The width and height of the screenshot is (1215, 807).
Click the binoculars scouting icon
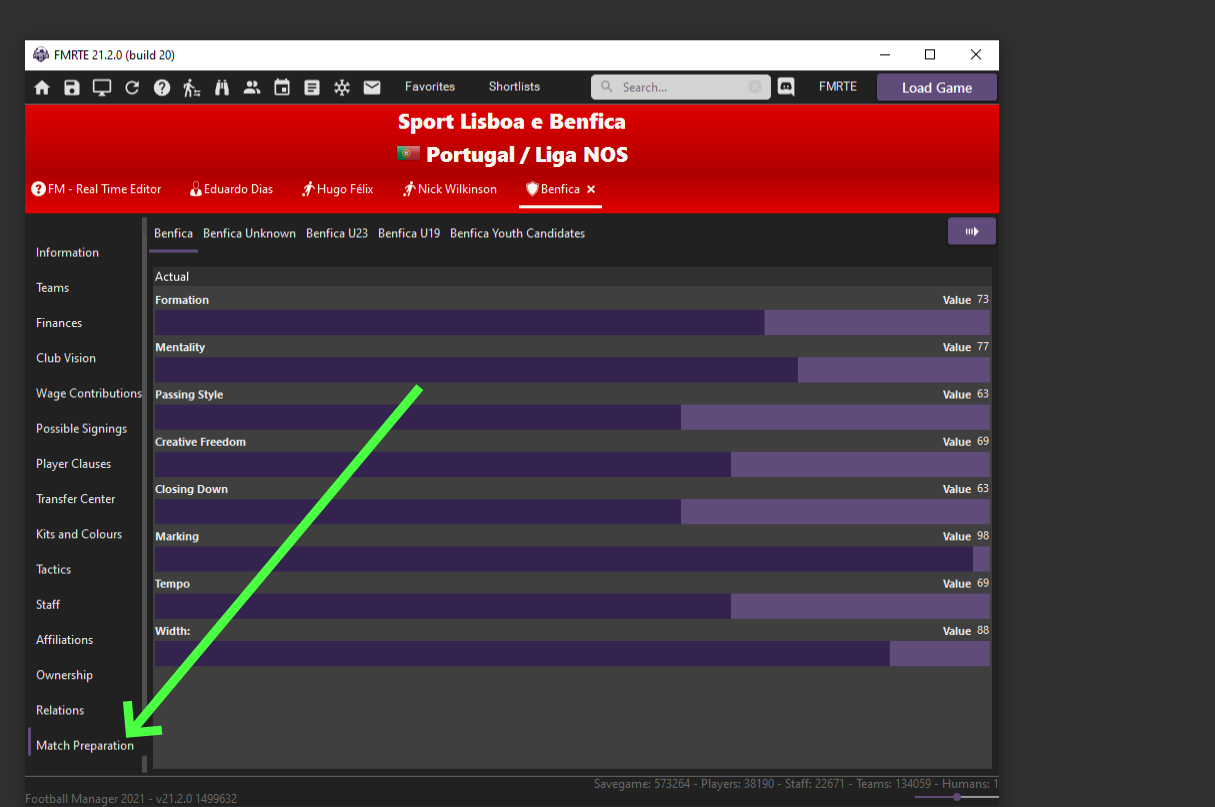click(x=222, y=88)
